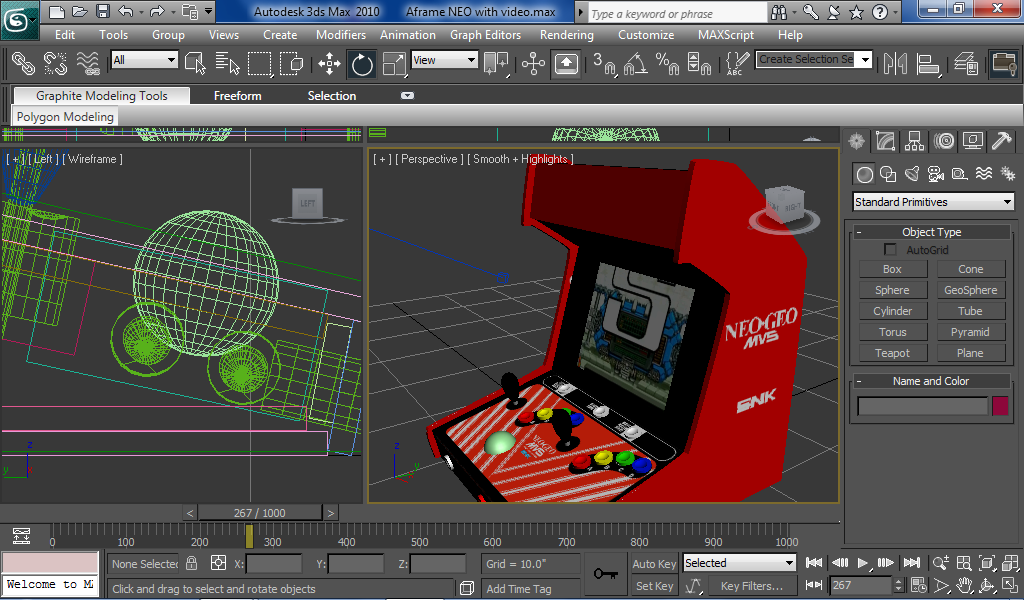
Task: Select the Lights create category
Action: [x=912, y=174]
